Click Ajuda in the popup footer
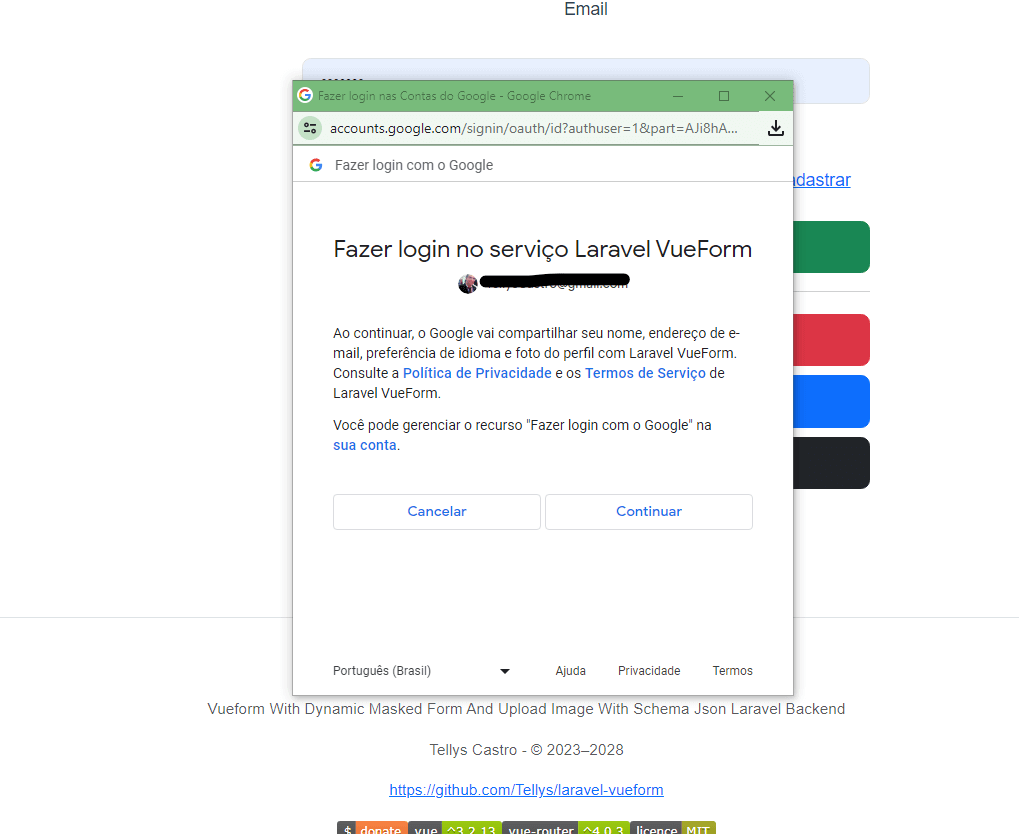This screenshot has height=834, width=1019. click(x=571, y=671)
